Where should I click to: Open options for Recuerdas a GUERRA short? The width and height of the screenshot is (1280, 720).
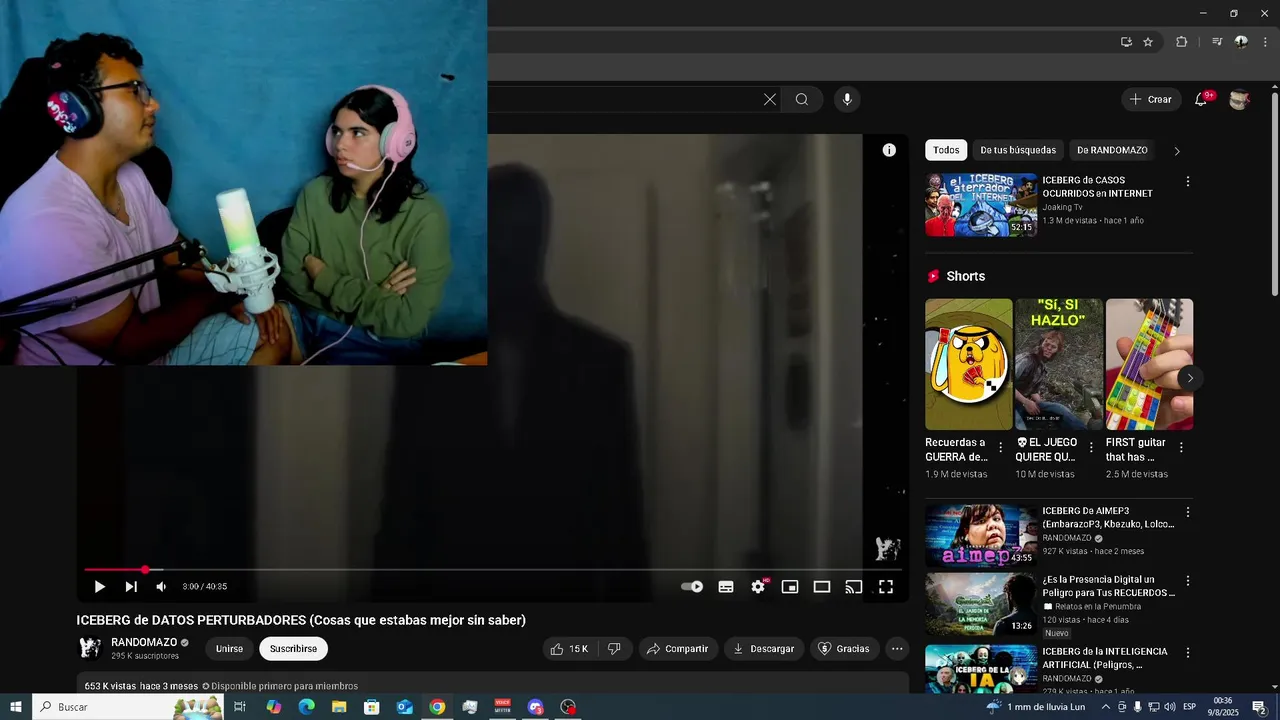point(1000,448)
